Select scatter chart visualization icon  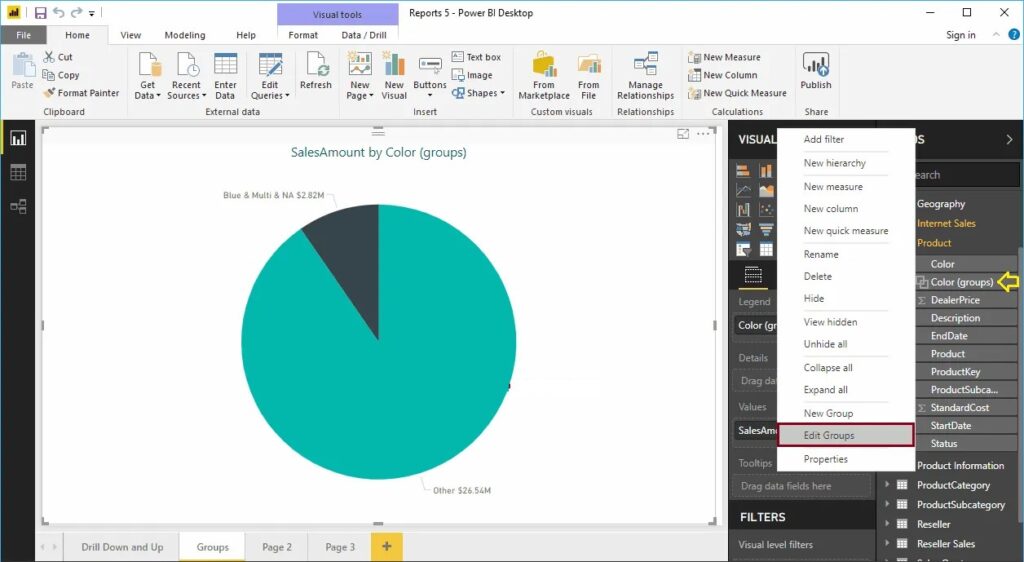[766, 210]
